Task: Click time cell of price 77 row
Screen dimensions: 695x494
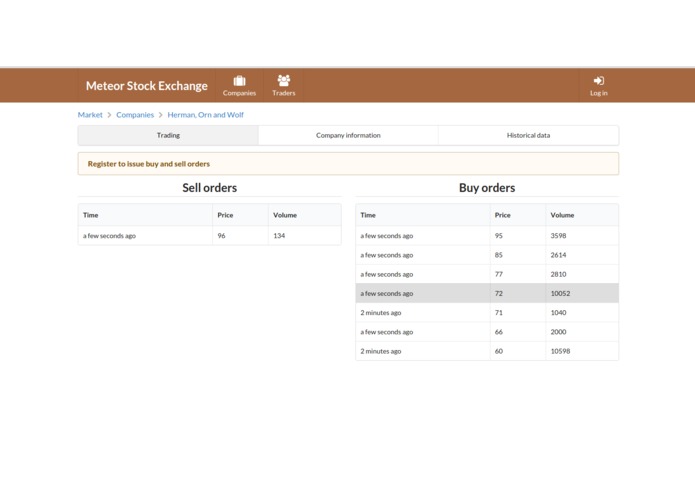Action: [x=423, y=274]
